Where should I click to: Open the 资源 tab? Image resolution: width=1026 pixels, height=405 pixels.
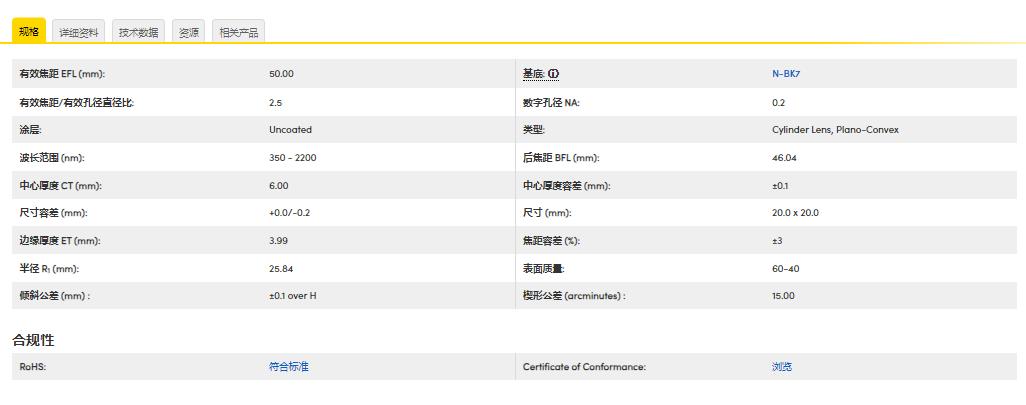tap(188, 32)
